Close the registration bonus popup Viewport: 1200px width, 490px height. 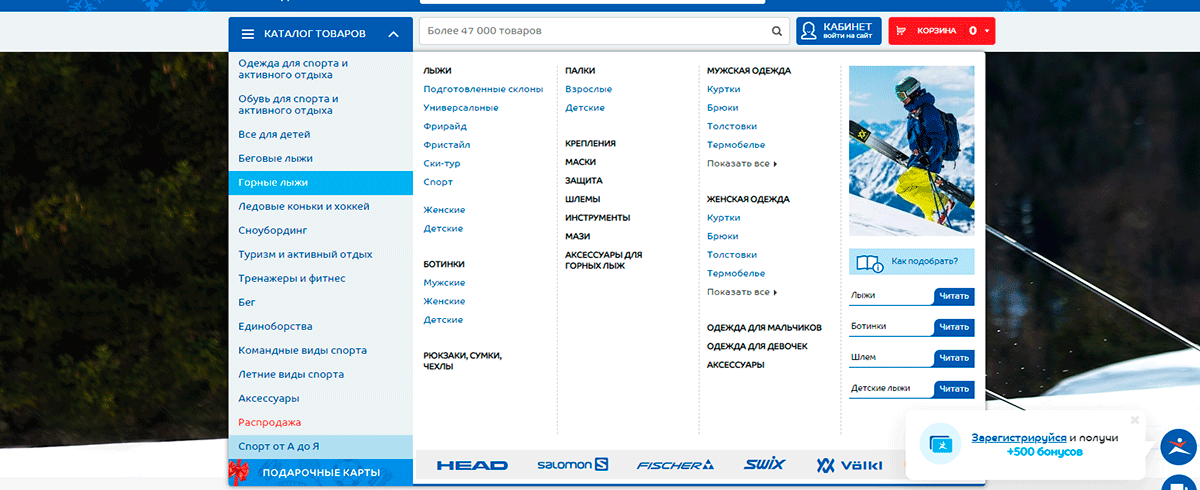pos(1135,420)
